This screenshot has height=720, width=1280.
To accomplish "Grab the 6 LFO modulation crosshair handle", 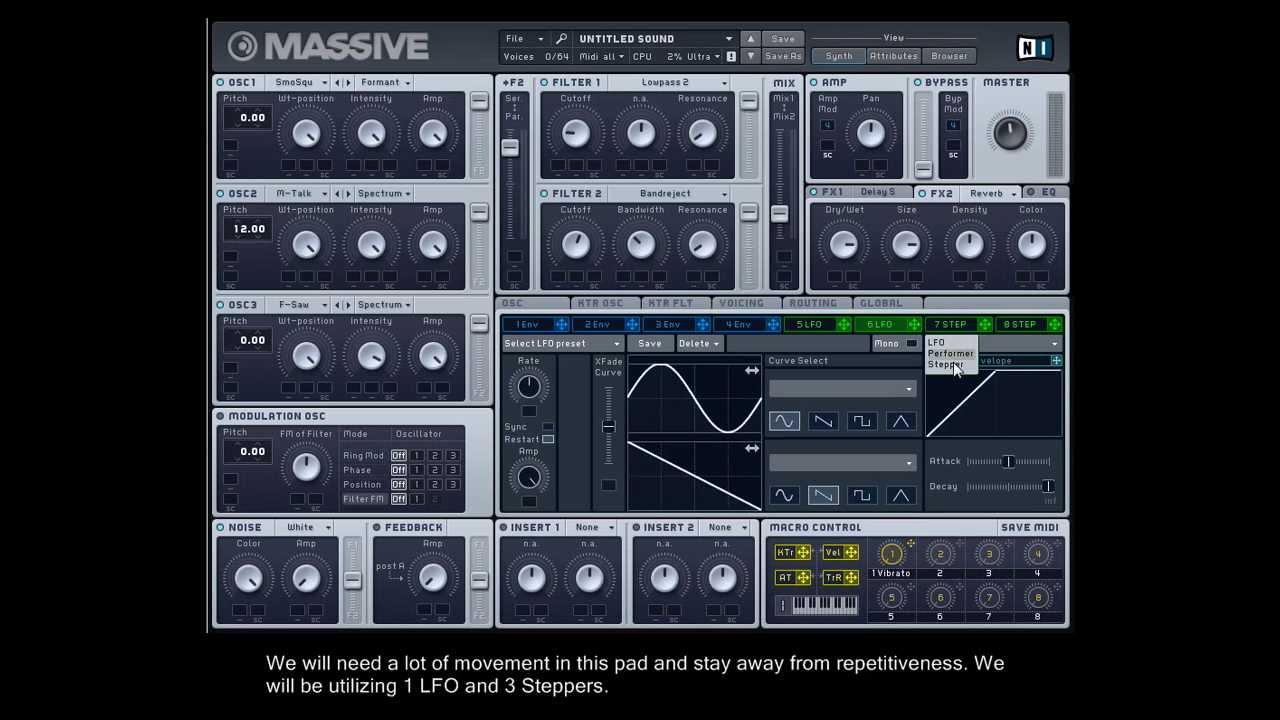I will (x=915, y=324).
